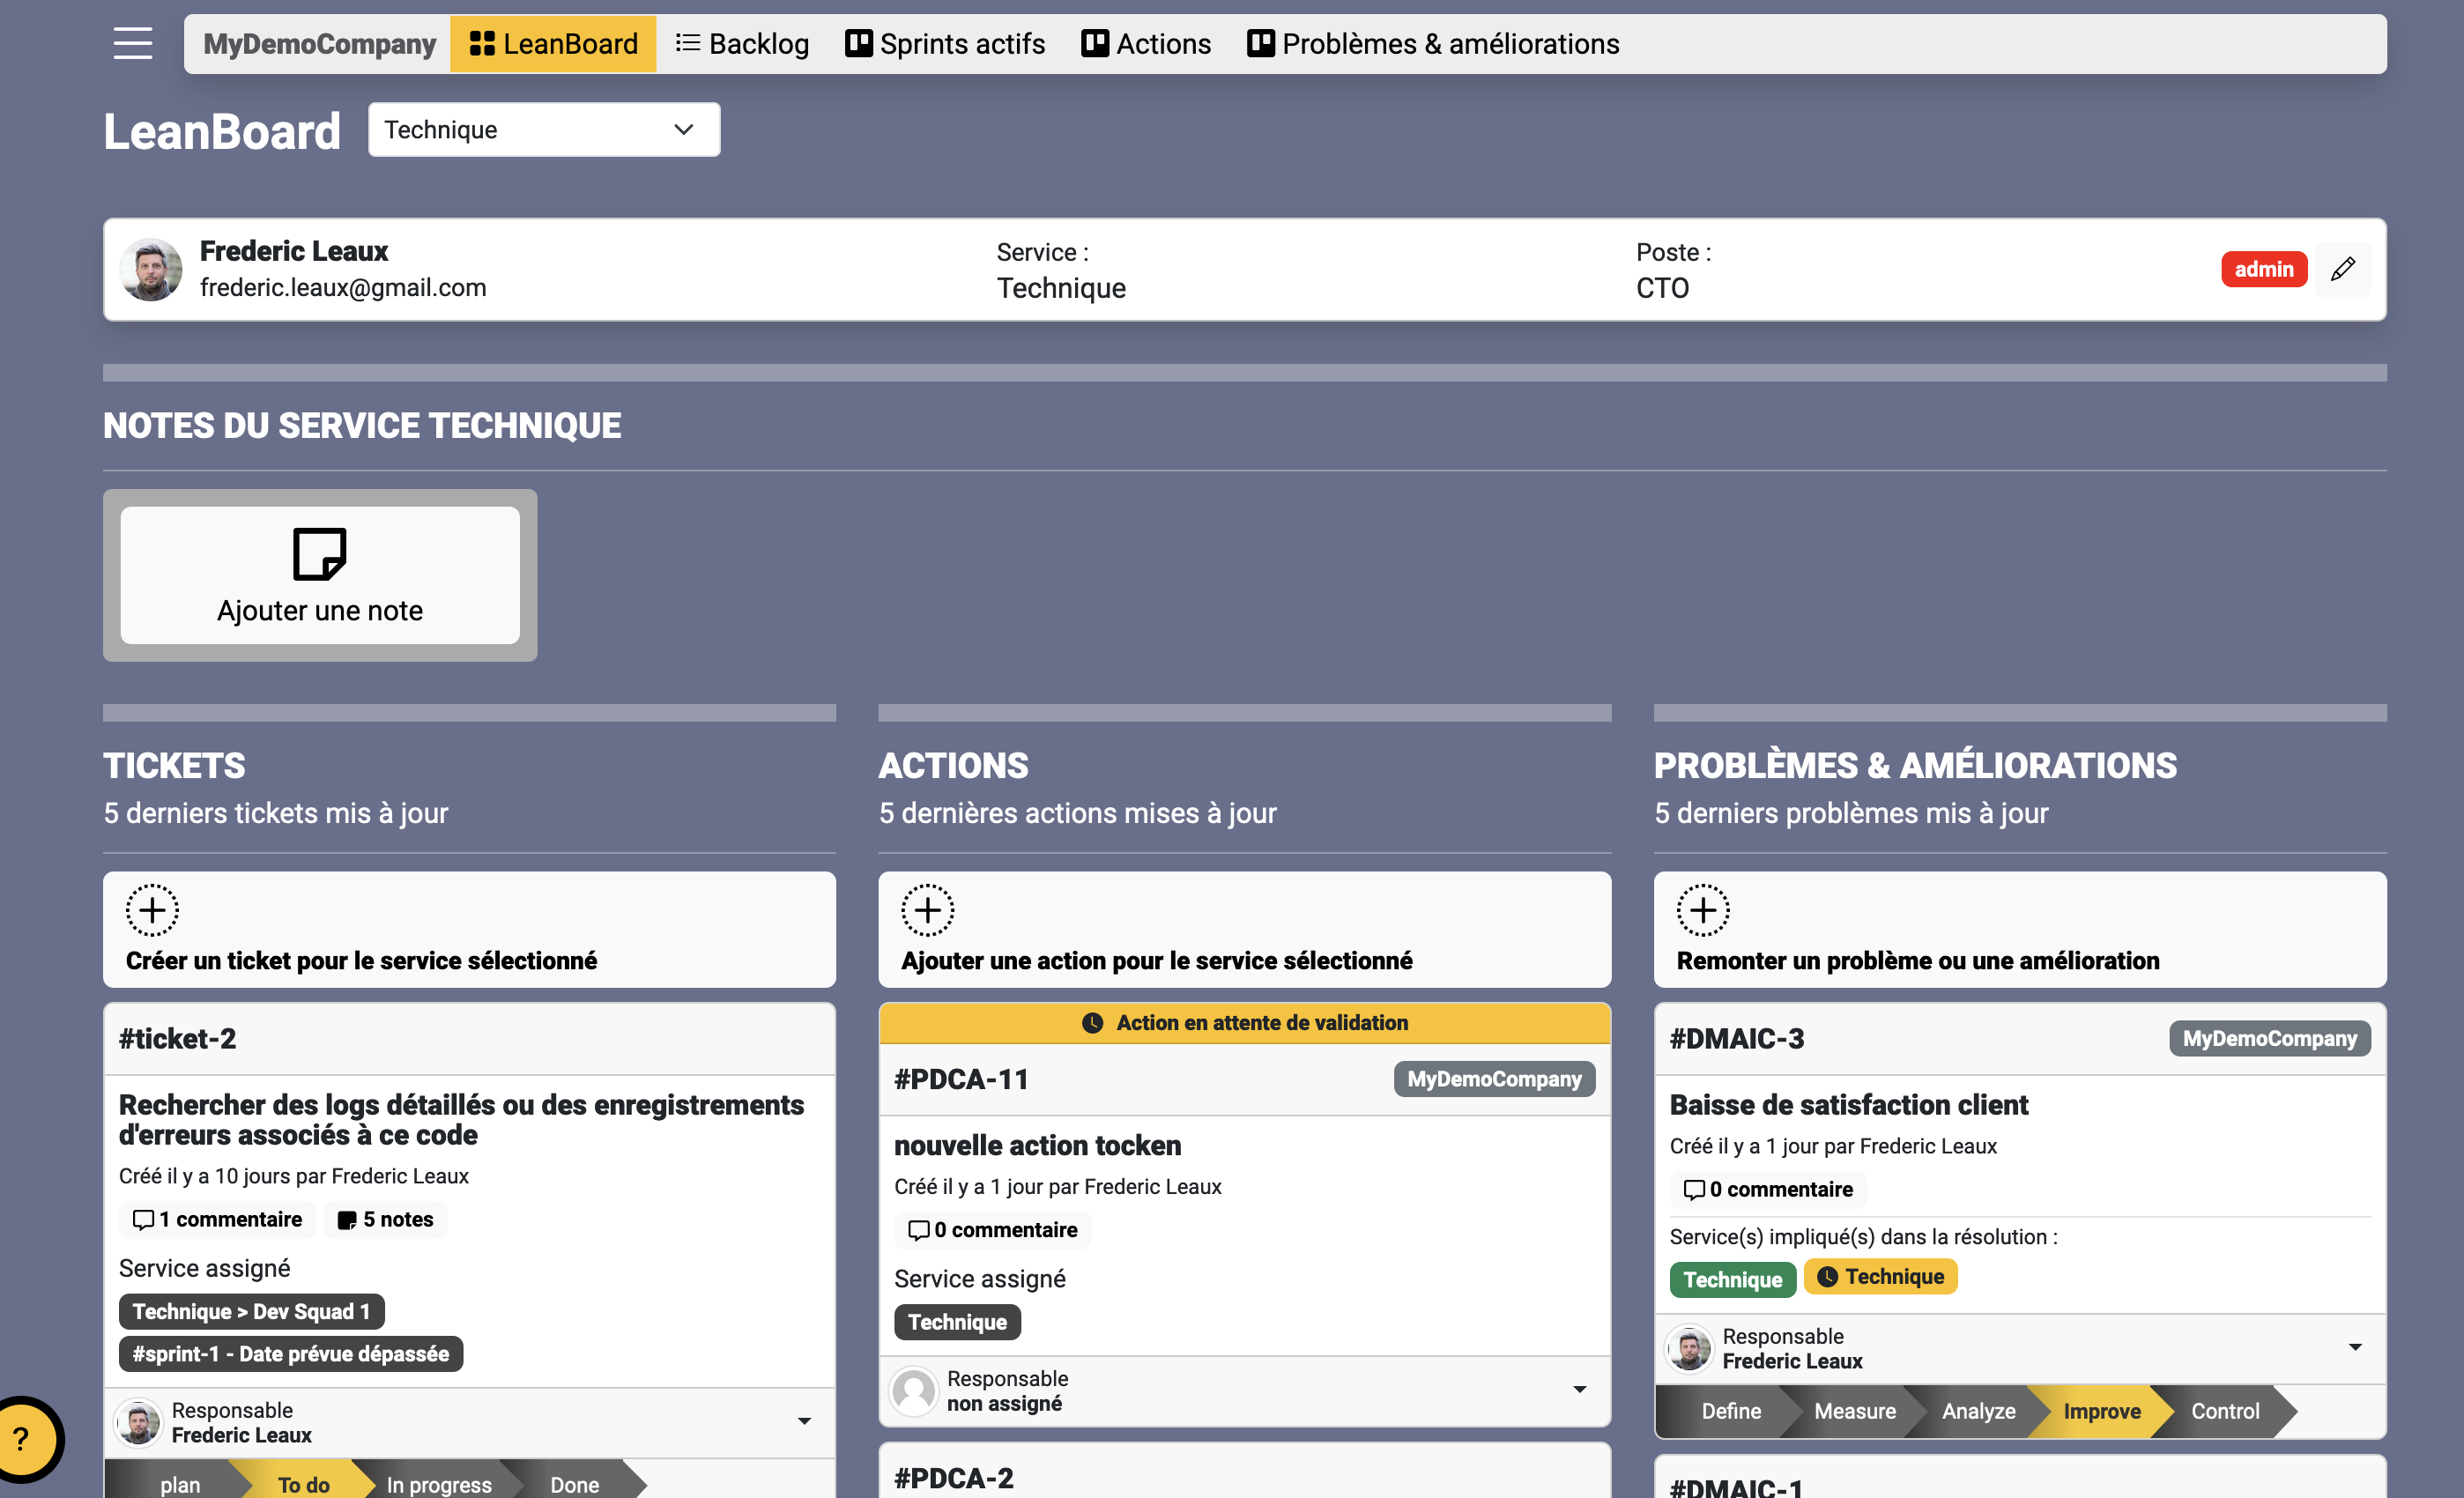Set ticket-2 status to In progress
Viewport: 2464px width, 1498px height.
438,1484
